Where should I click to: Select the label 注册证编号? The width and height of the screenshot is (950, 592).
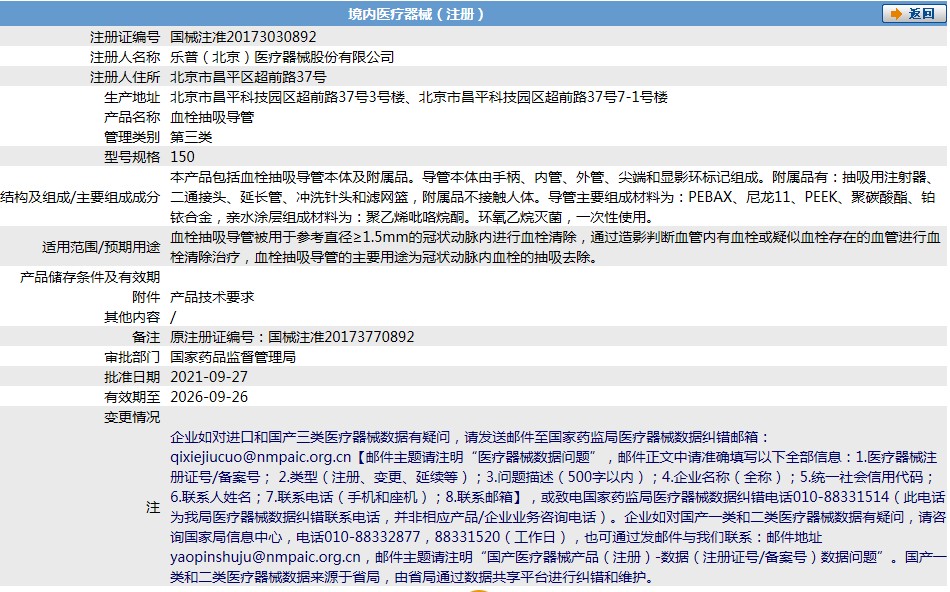pyautogui.click(x=125, y=37)
